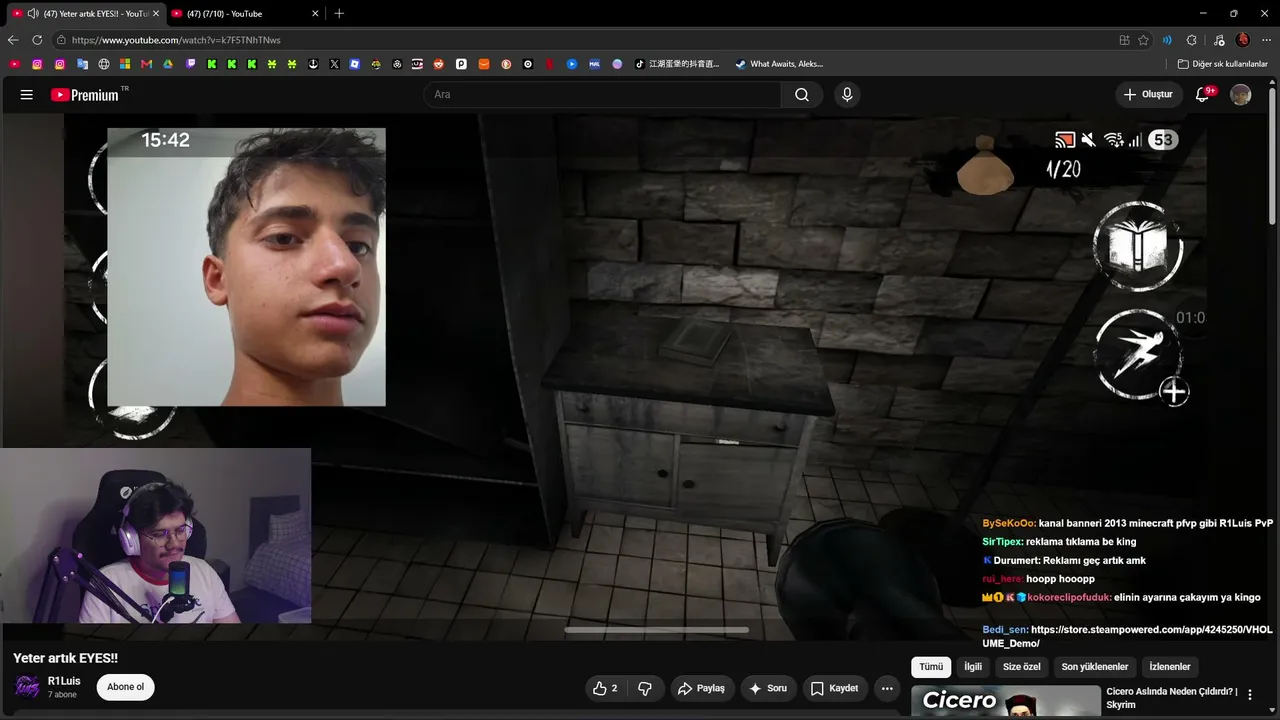The width and height of the screenshot is (1280, 720).
Task: Subscribe with the Abone ol button
Action: click(126, 687)
